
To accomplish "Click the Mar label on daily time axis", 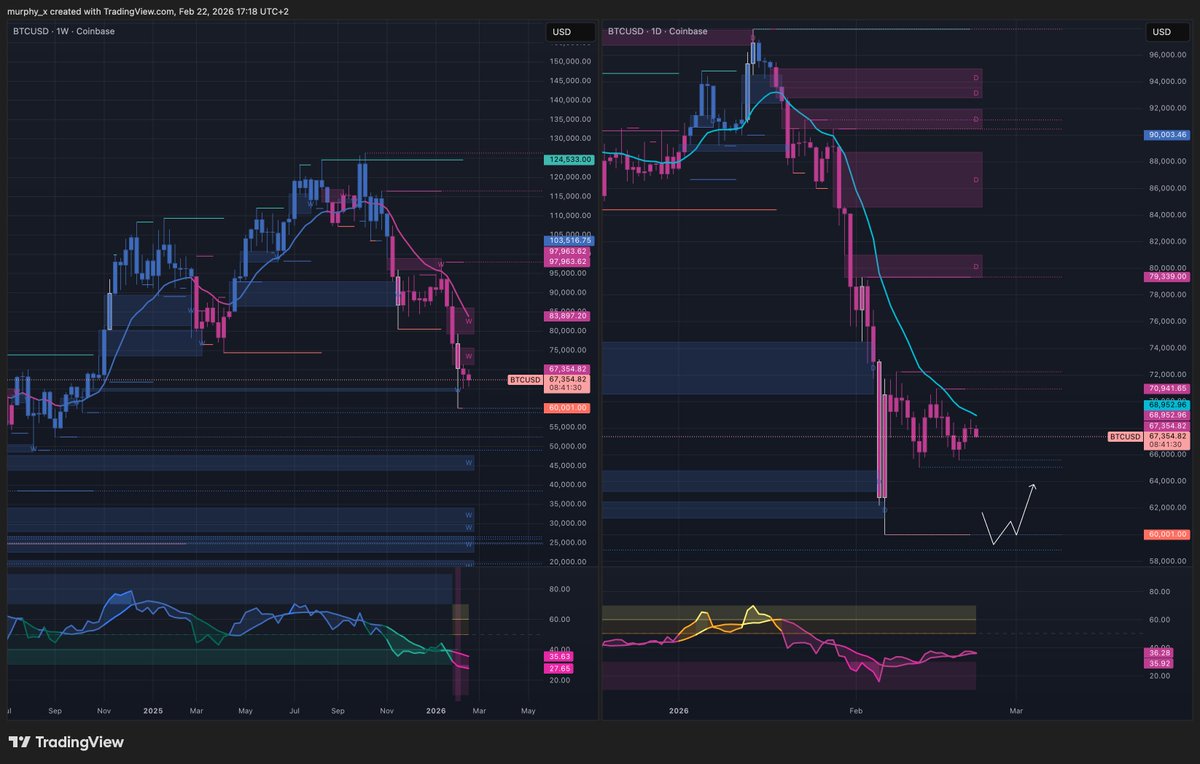I will [x=1017, y=709].
